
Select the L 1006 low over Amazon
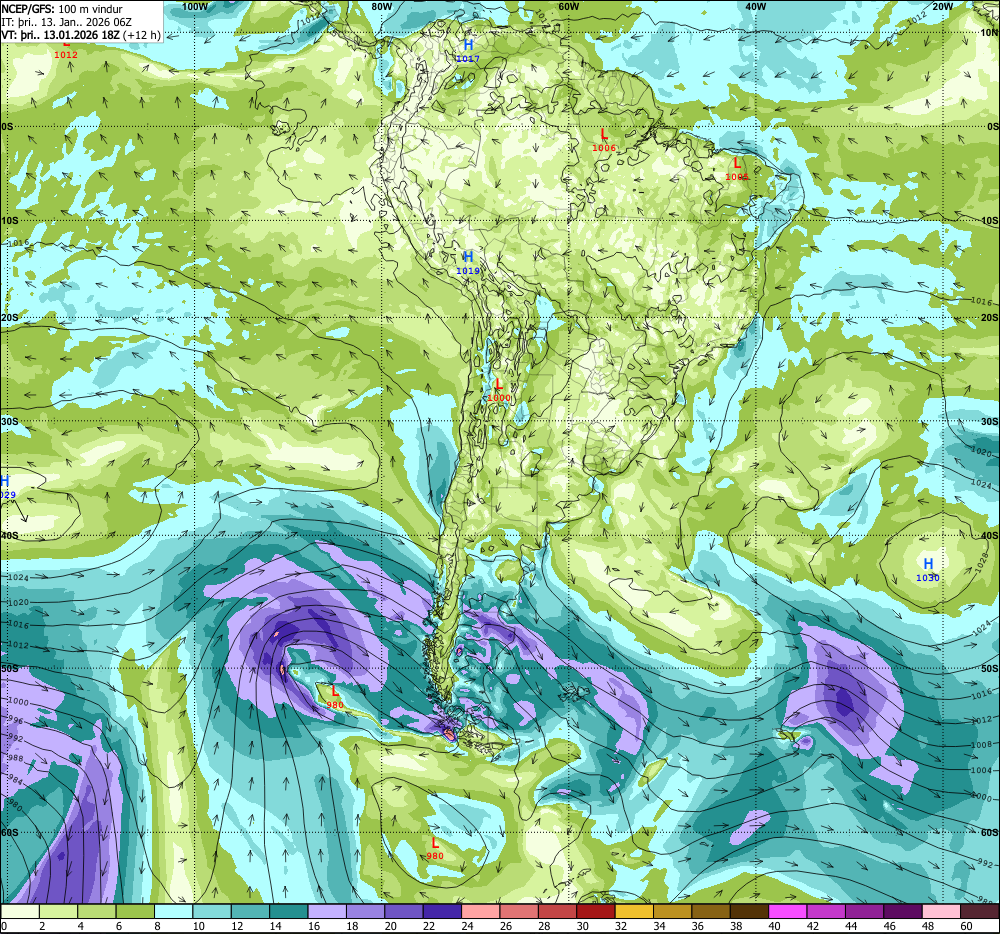604,140
